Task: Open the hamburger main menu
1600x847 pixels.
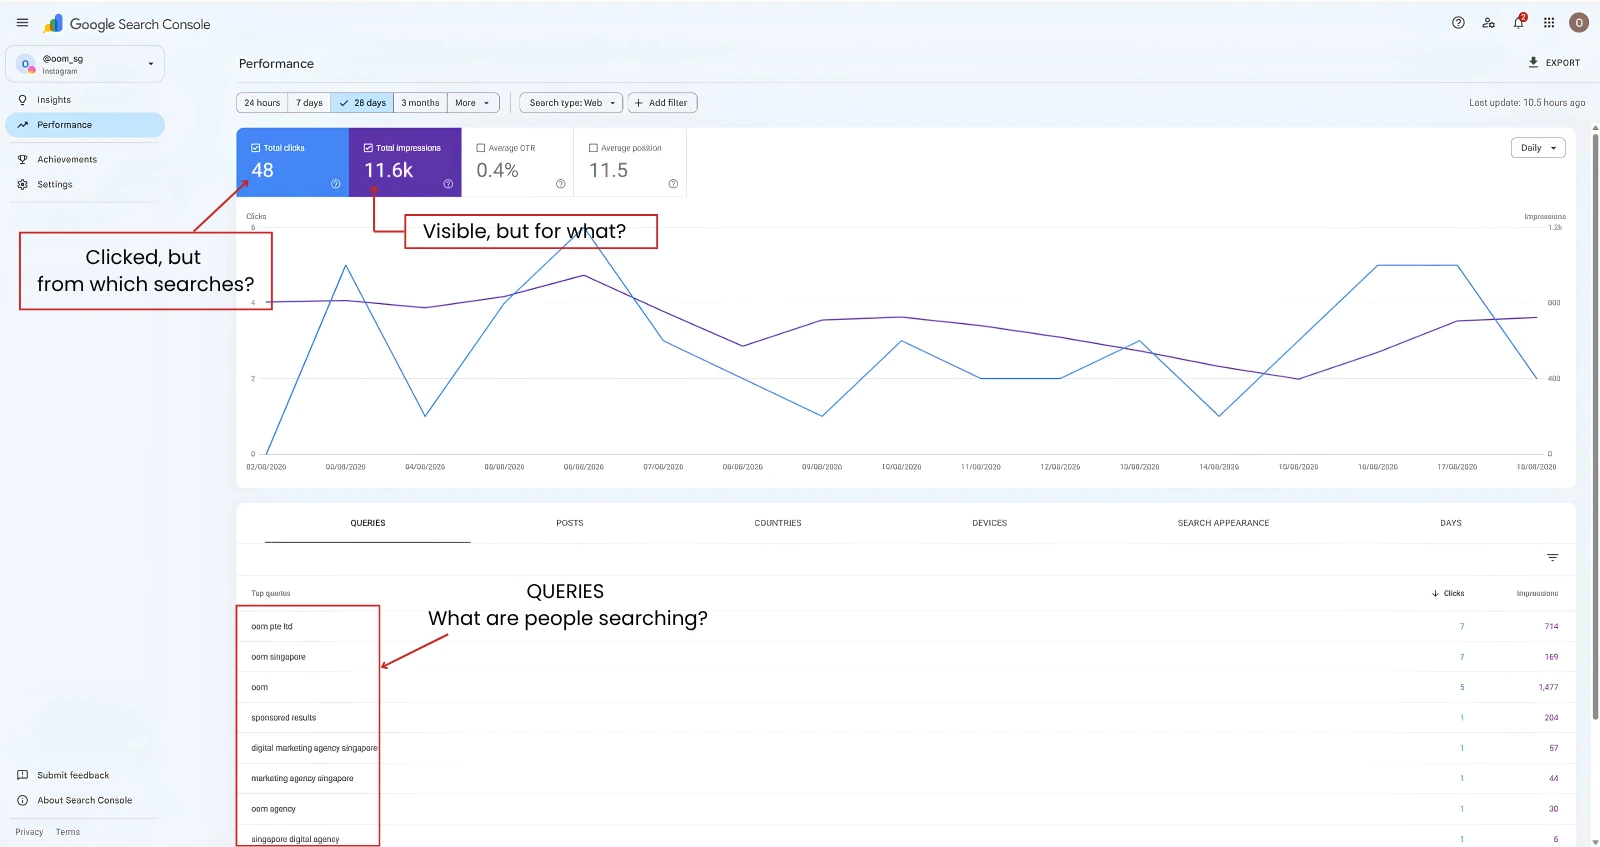Action: click(x=22, y=23)
